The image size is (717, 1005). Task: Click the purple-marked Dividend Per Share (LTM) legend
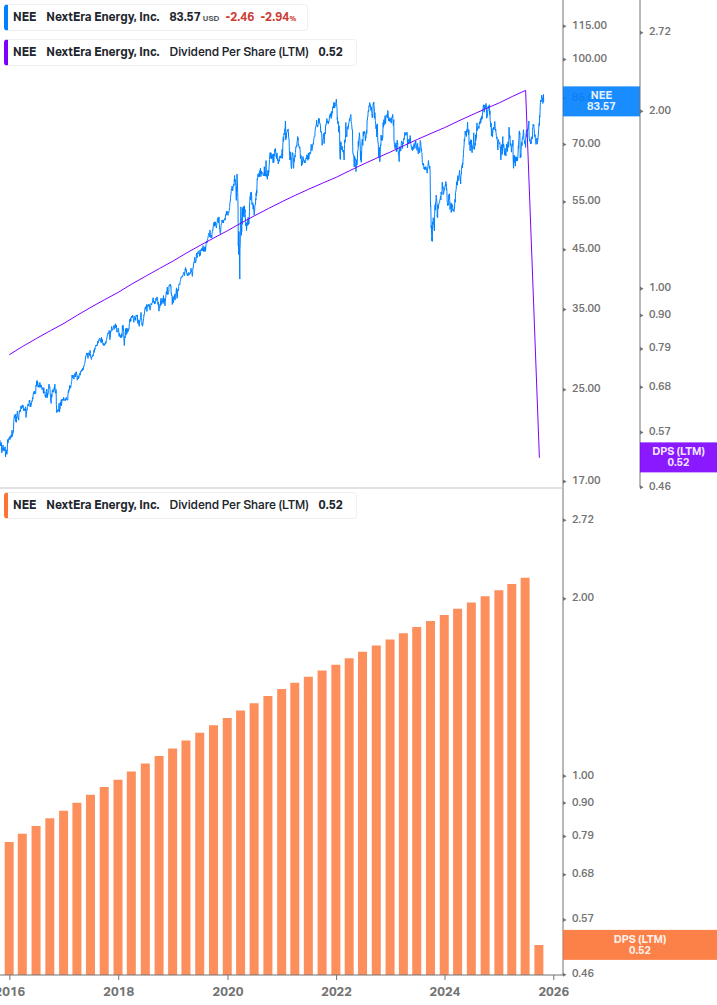(179, 53)
